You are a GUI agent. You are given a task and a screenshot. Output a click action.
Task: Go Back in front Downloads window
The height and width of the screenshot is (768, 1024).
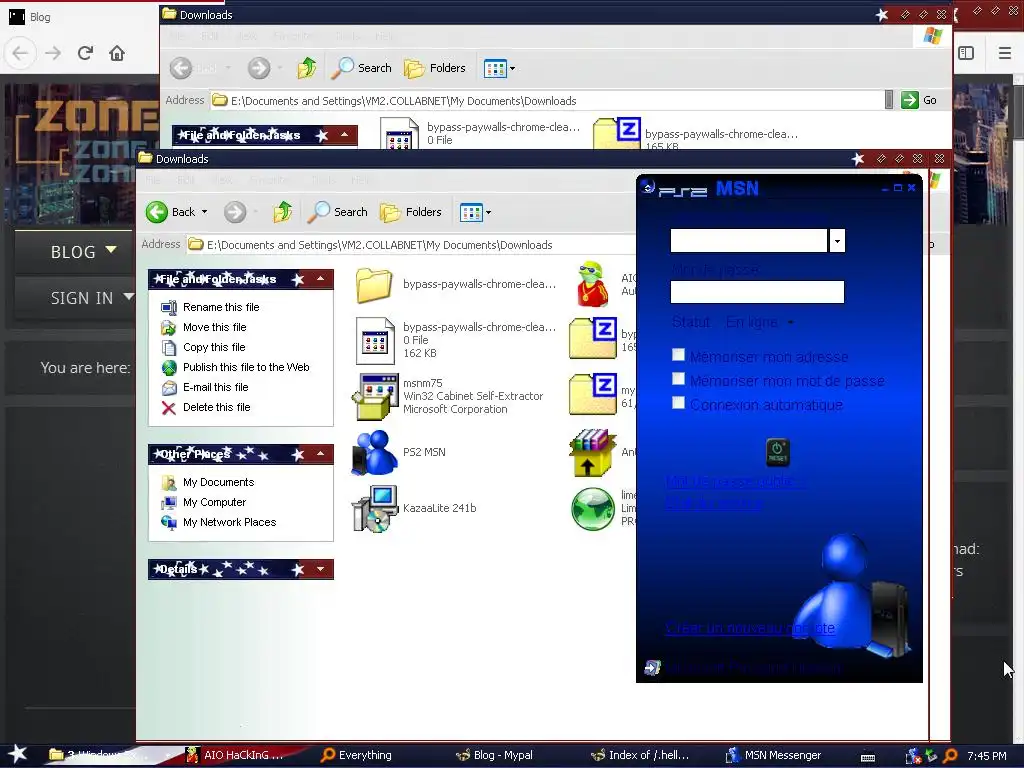click(x=170, y=212)
